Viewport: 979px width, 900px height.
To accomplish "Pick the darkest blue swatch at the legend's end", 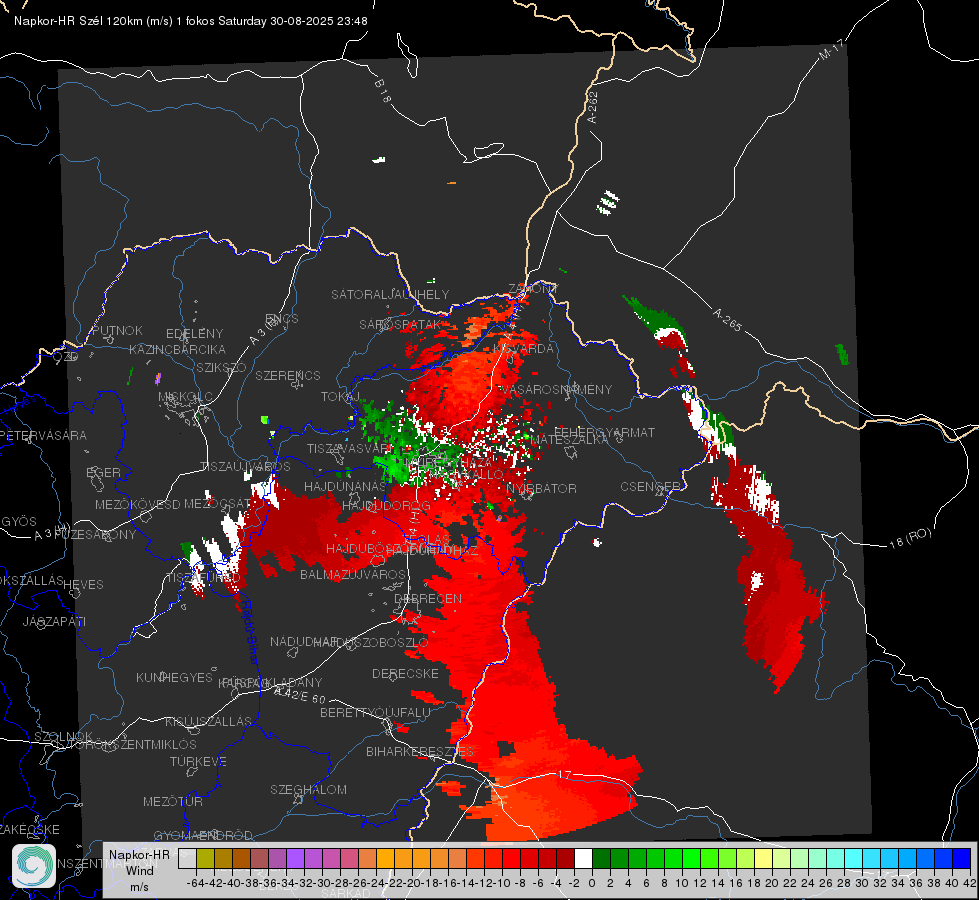I will [962, 859].
